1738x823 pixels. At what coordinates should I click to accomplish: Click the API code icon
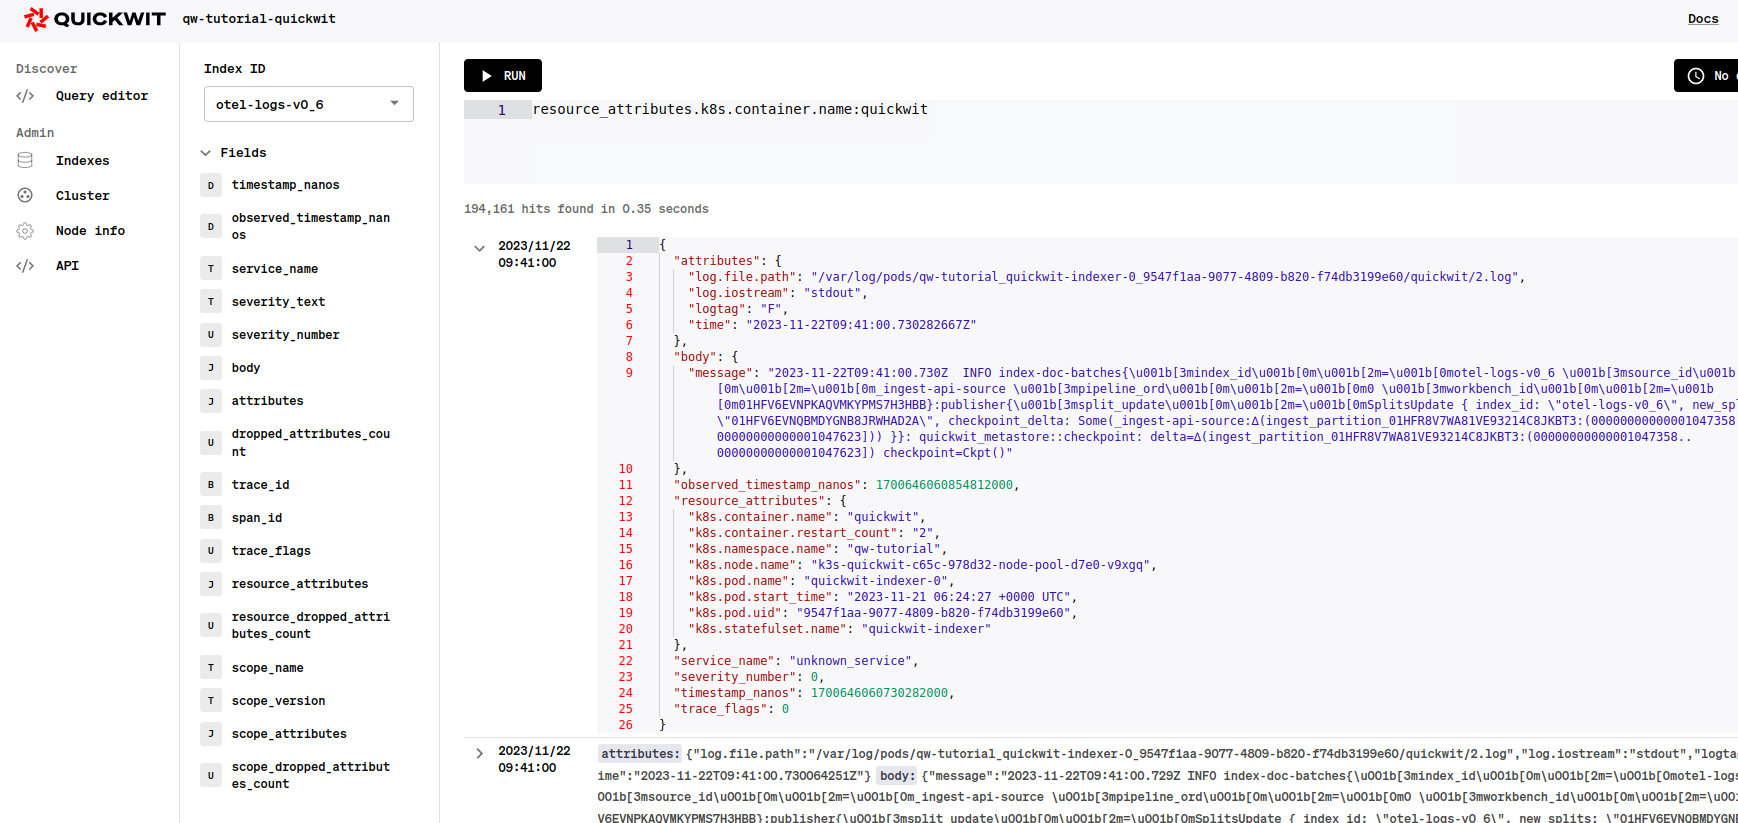pos(25,266)
